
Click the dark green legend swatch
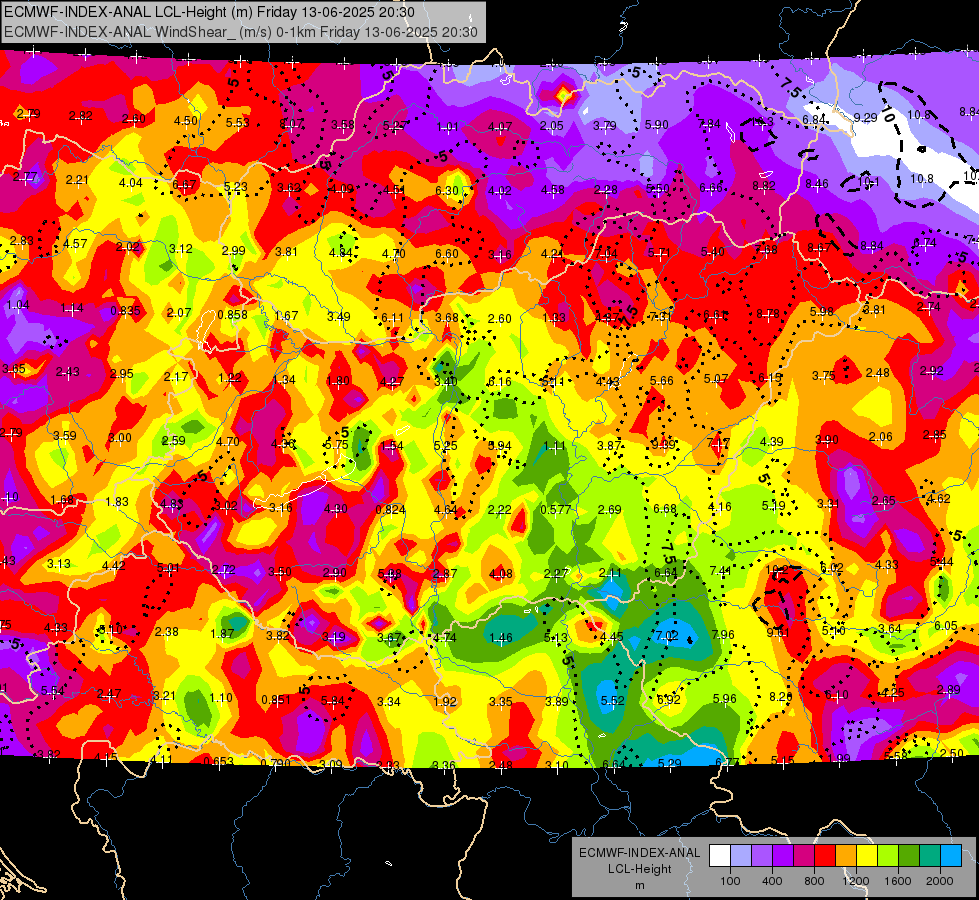908,856
